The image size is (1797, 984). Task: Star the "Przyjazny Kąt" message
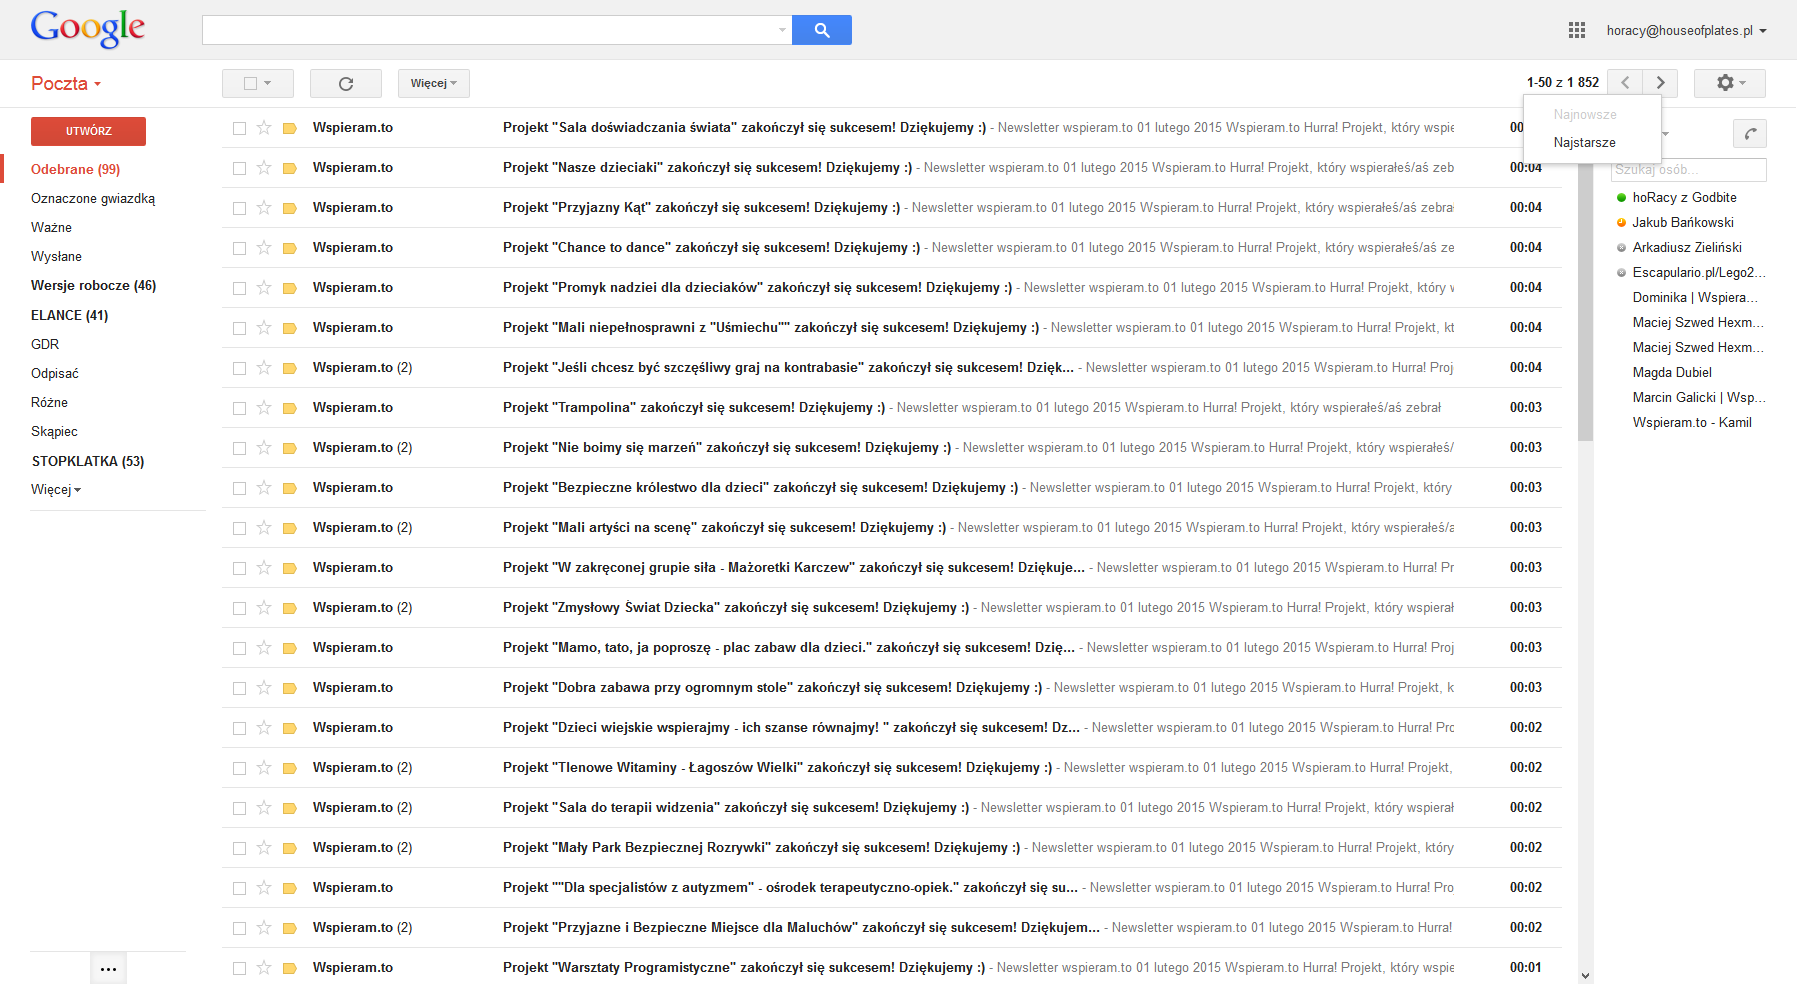264,207
